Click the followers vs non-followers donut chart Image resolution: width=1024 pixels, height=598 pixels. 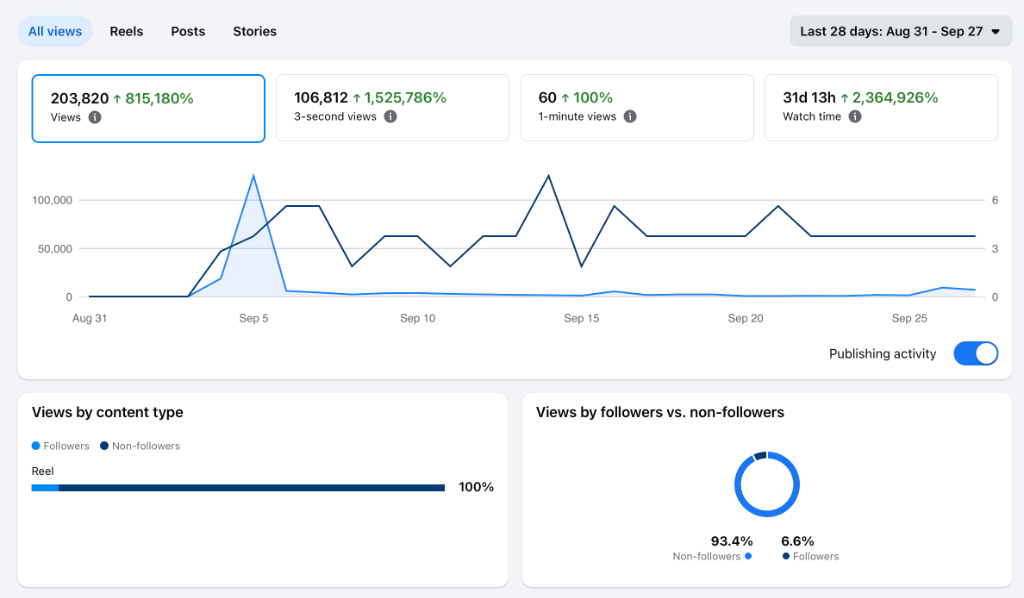(x=767, y=484)
